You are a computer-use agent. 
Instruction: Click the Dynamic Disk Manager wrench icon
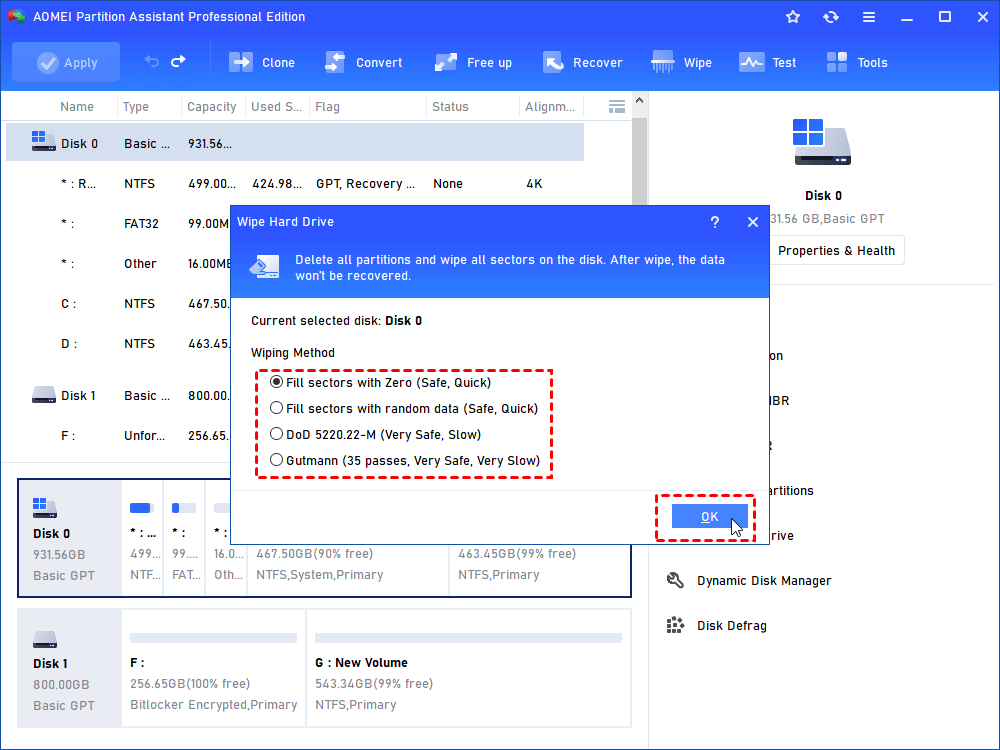(675, 580)
